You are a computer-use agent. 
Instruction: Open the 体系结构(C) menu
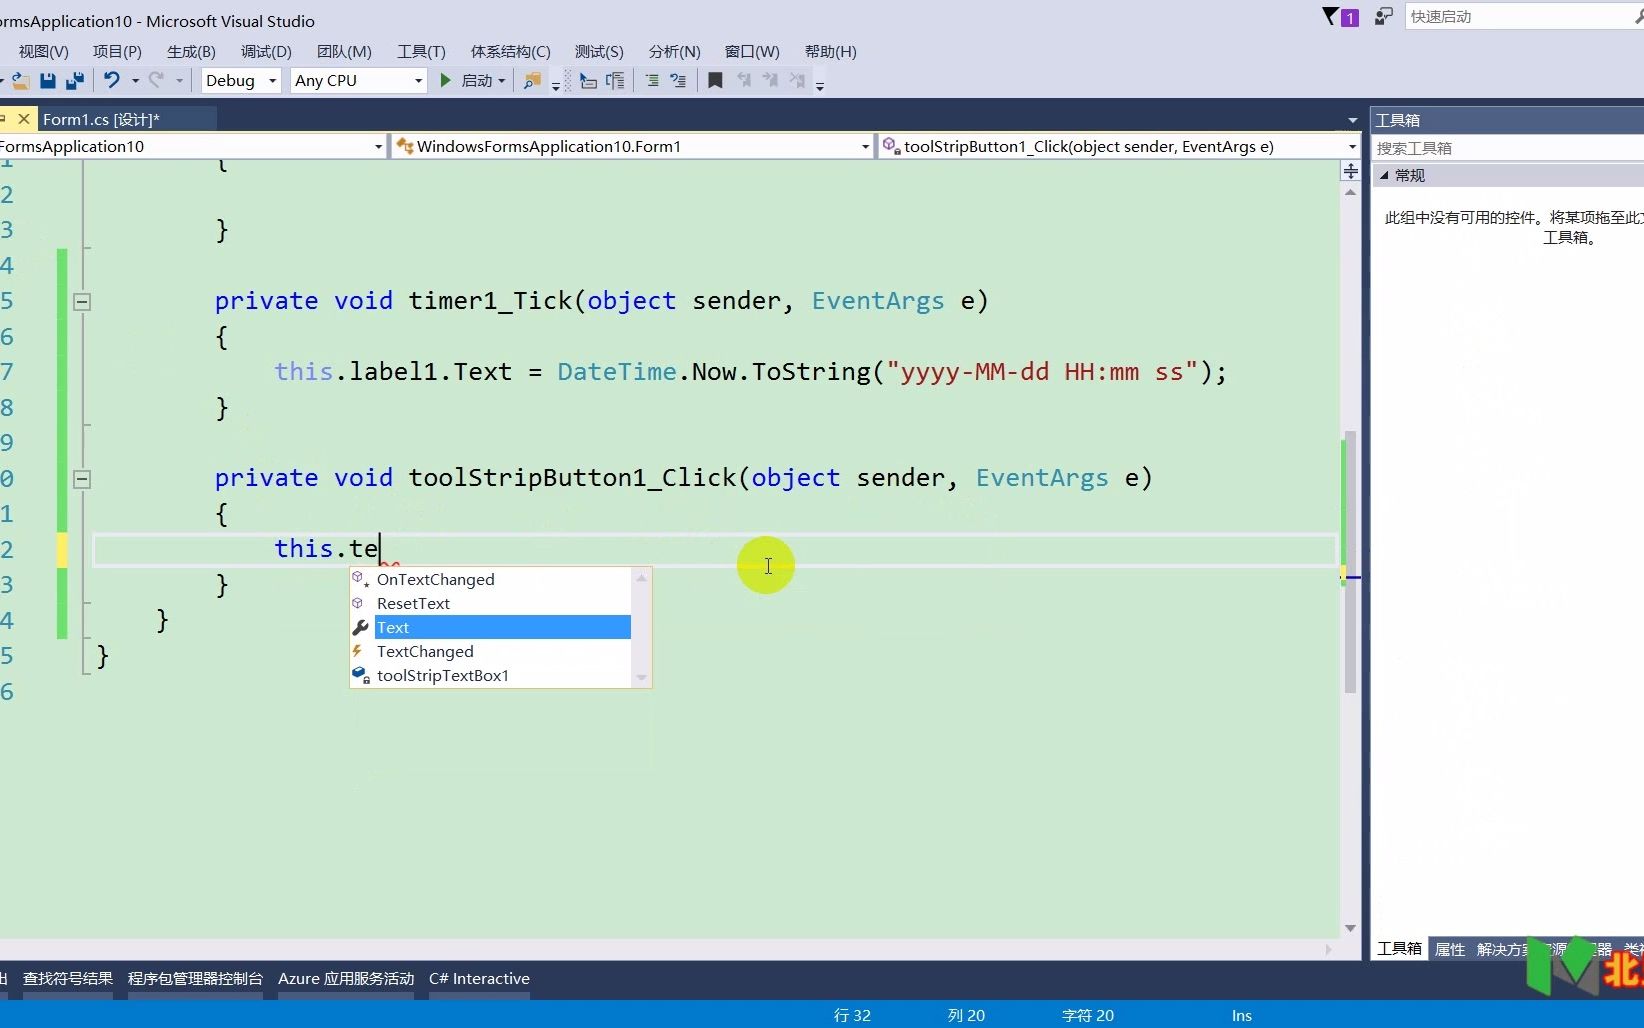click(510, 51)
